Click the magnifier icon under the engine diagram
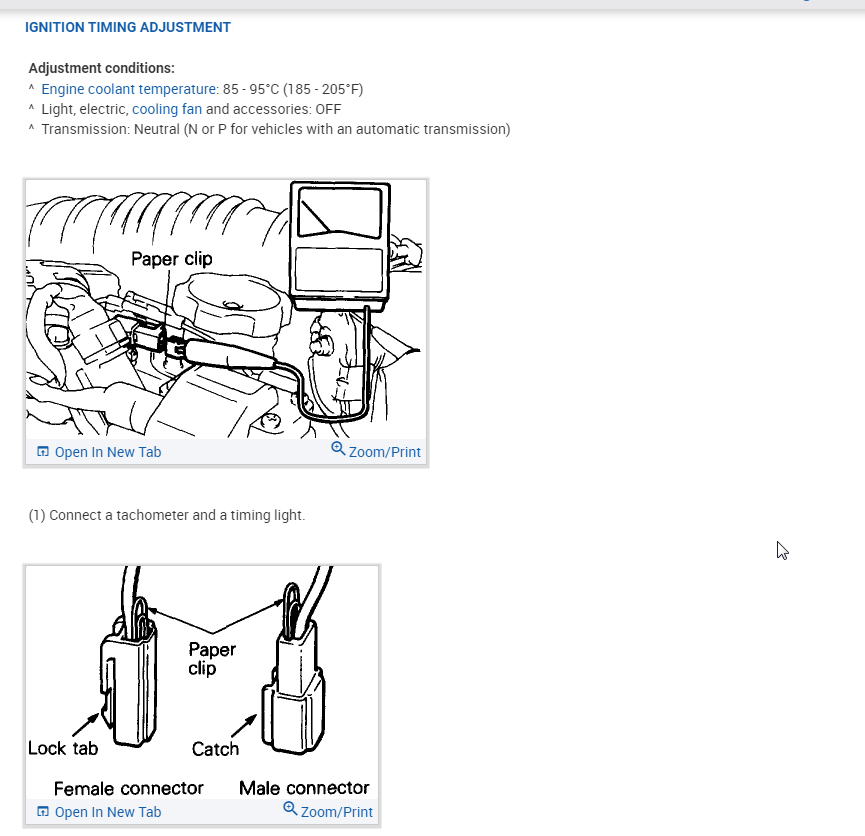The width and height of the screenshot is (865, 836). pos(338,449)
